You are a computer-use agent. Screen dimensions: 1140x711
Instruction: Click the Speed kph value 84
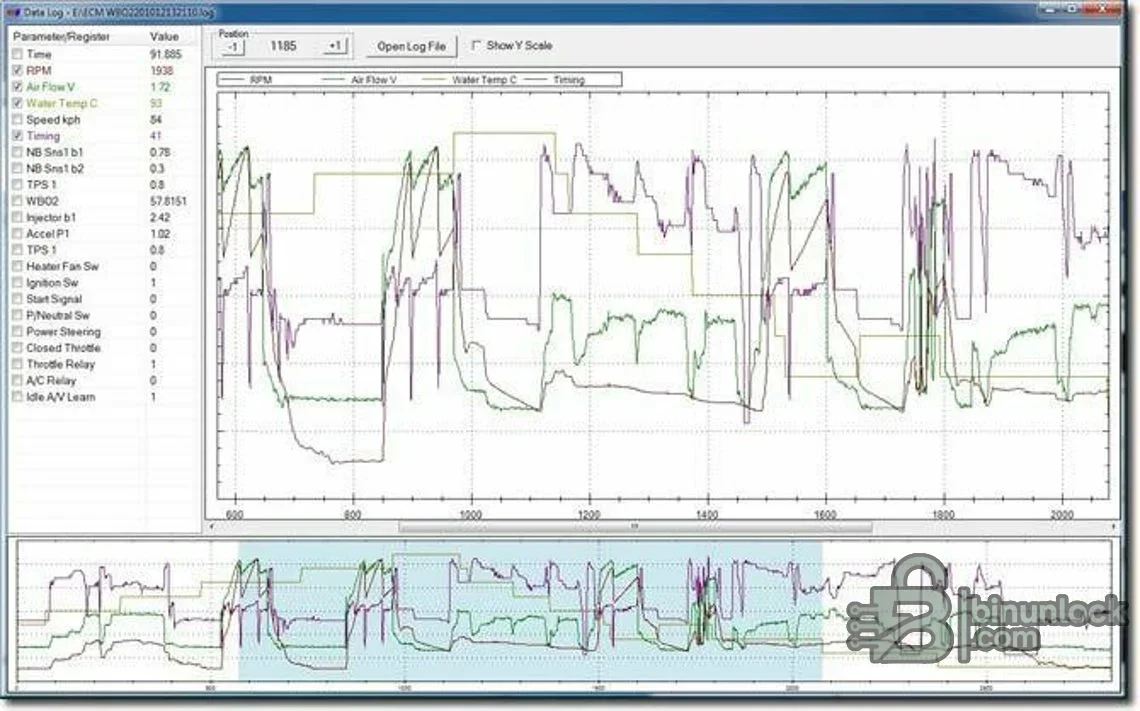[x=156, y=120]
